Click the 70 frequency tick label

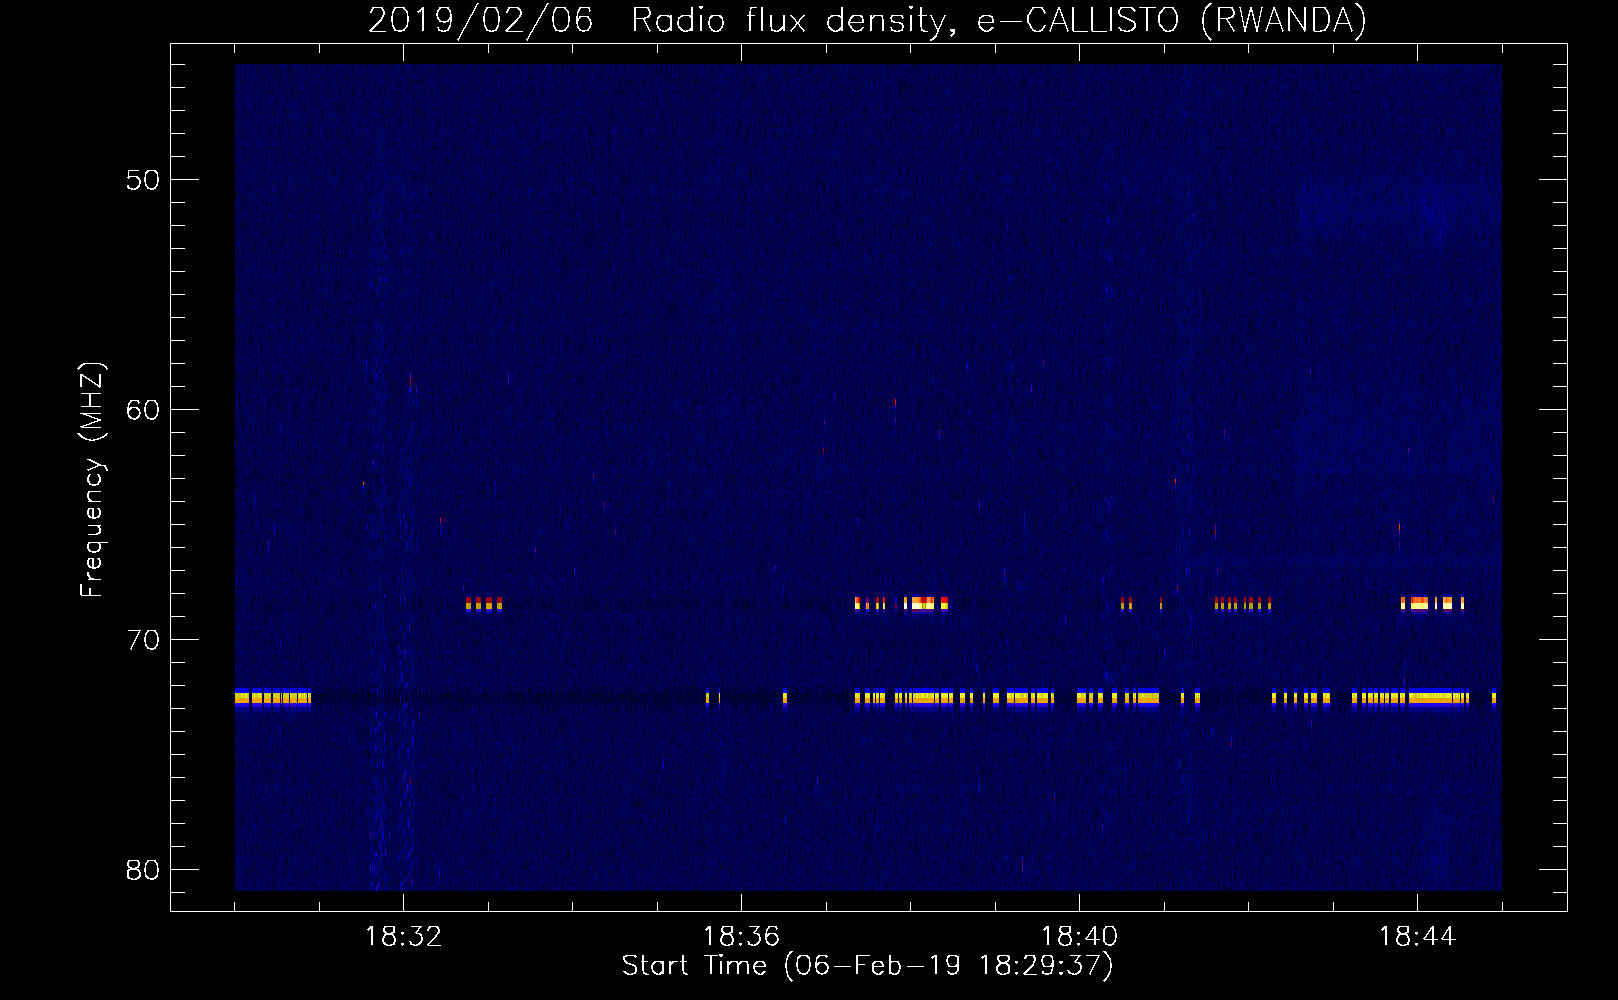point(143,640)
